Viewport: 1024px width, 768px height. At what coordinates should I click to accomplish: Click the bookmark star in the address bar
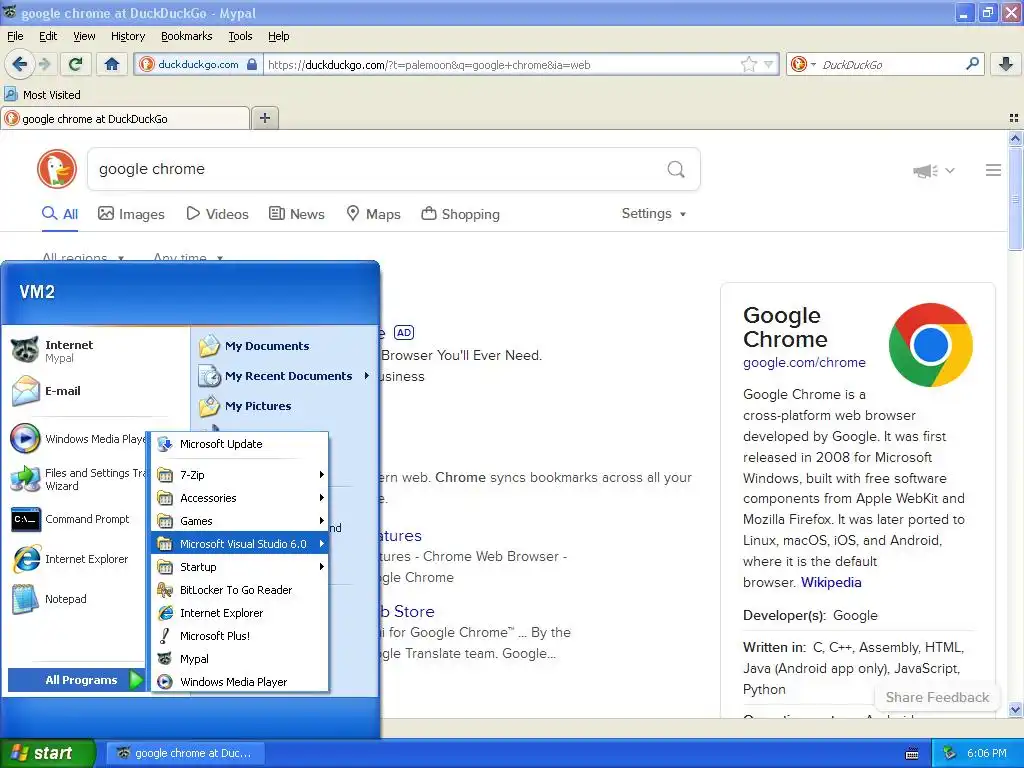click(x=748, y=64)
